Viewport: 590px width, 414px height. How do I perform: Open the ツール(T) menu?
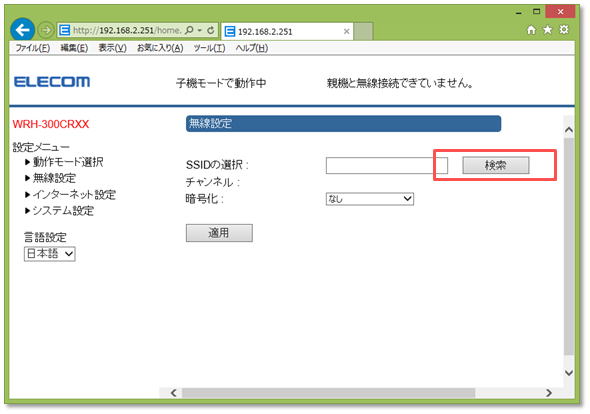click(x=209, y=48)
